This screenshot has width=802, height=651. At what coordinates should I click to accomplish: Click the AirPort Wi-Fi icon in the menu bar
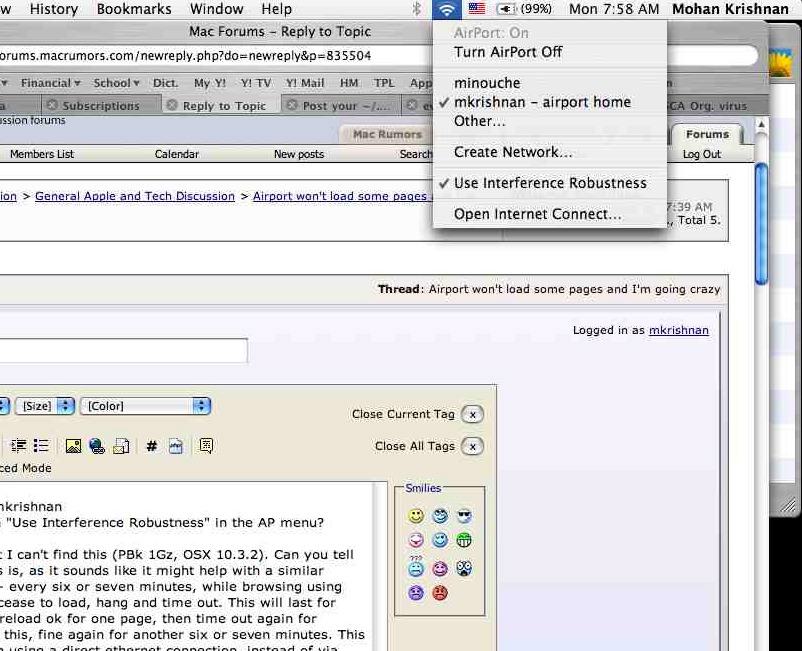[447, 9]
